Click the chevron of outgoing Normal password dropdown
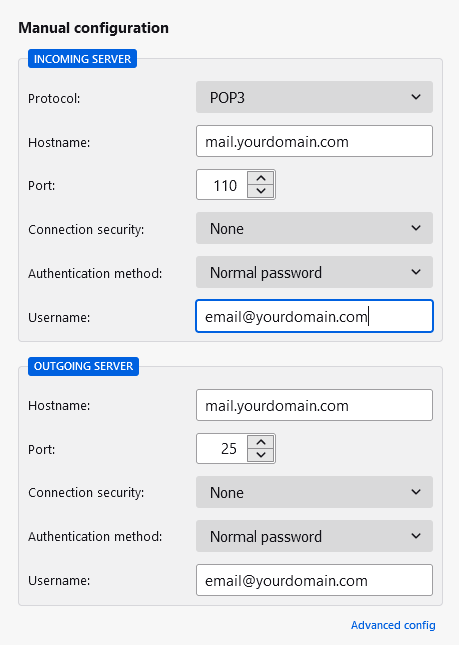This screenshot has height=645, width=459. coord(416,536)
